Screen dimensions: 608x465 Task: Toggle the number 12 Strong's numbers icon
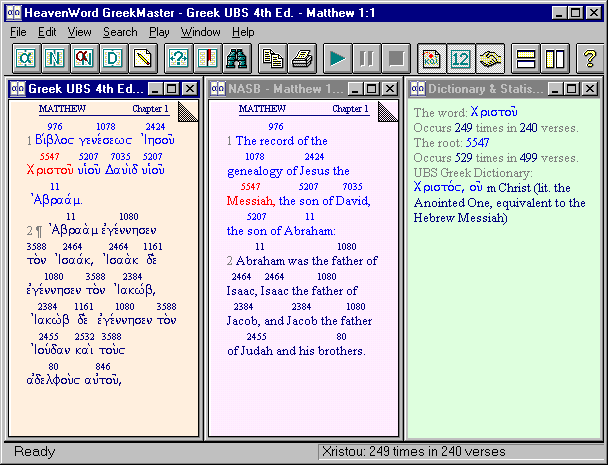pyautogui.click(x=461, y=59)
